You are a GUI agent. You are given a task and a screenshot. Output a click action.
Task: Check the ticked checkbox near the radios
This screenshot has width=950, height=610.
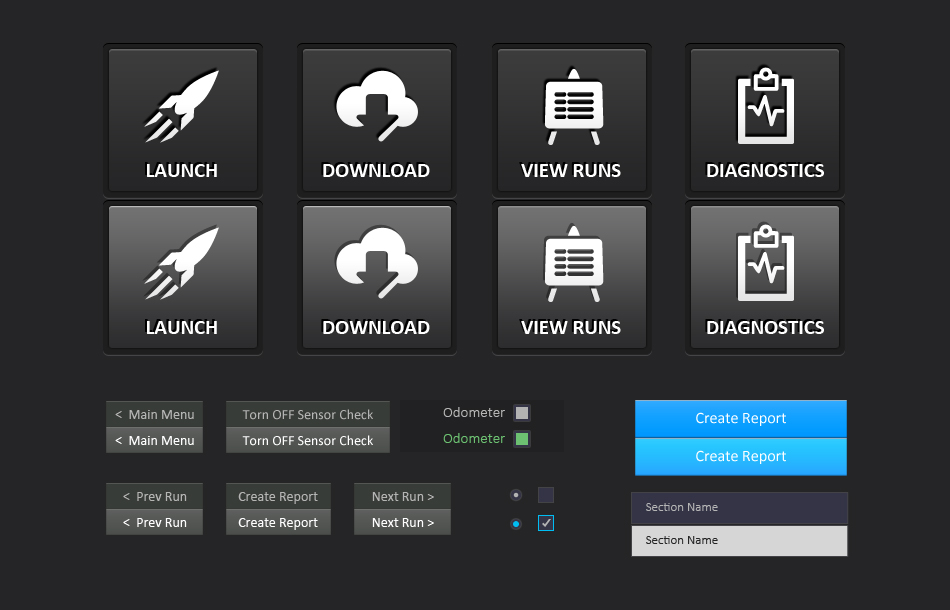[x=546, y=522]
